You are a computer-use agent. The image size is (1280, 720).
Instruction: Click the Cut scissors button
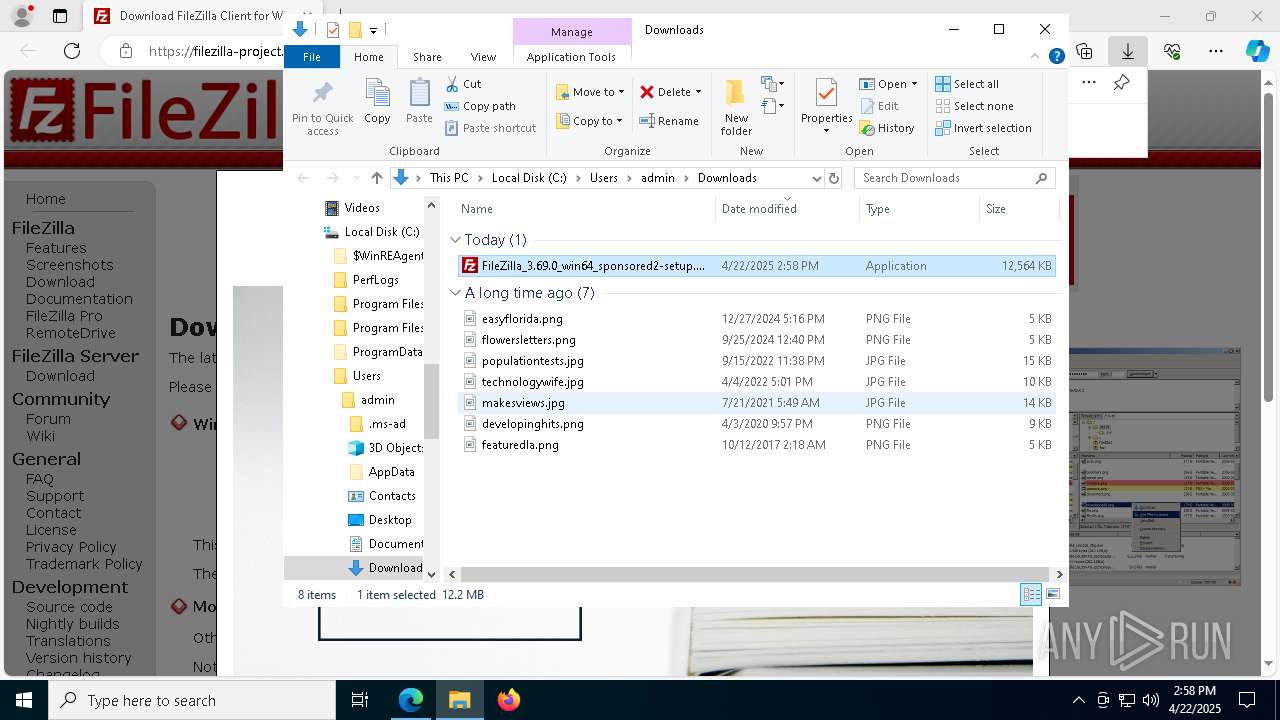tap(463, 84)
